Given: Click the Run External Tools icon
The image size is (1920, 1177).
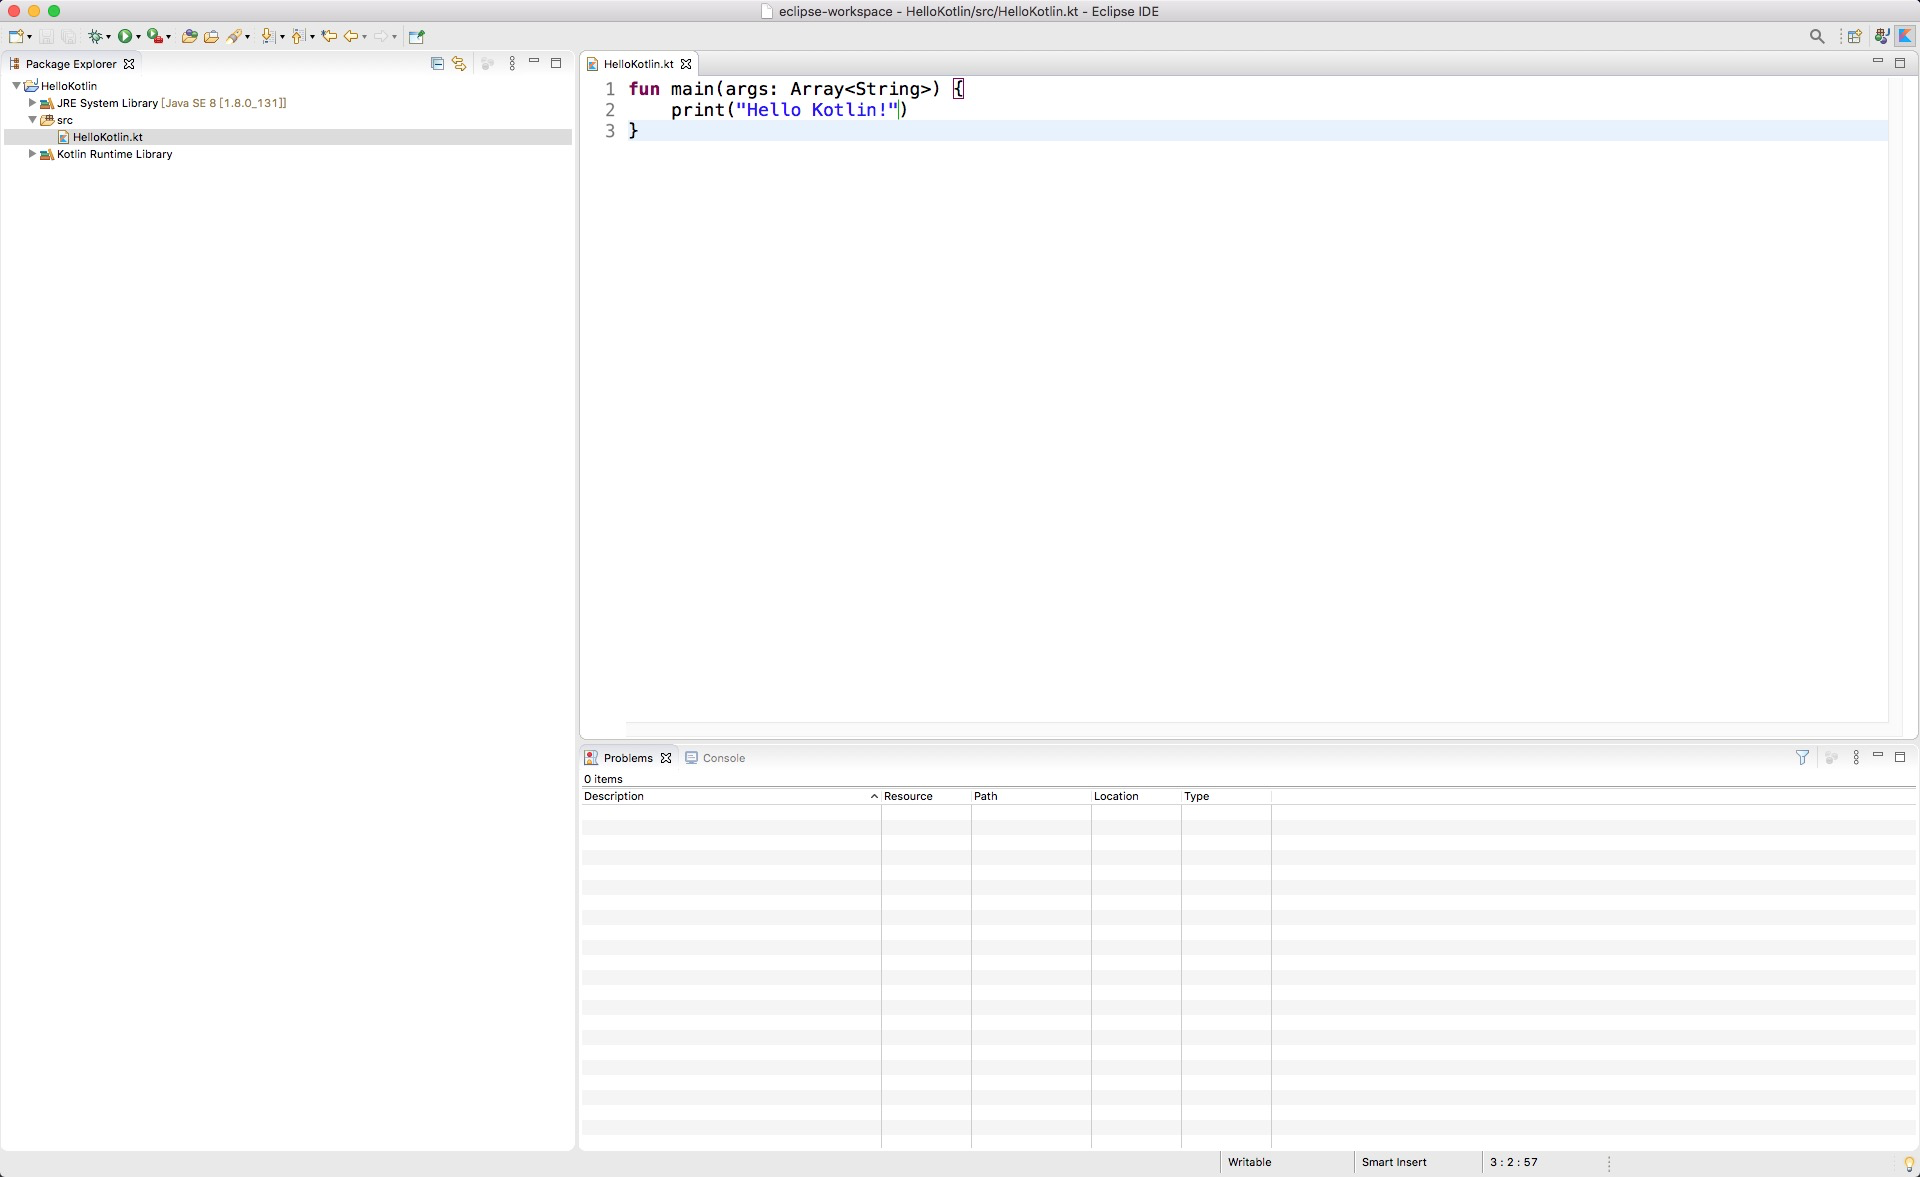Looking at the screenshot, I should (154, 36).
